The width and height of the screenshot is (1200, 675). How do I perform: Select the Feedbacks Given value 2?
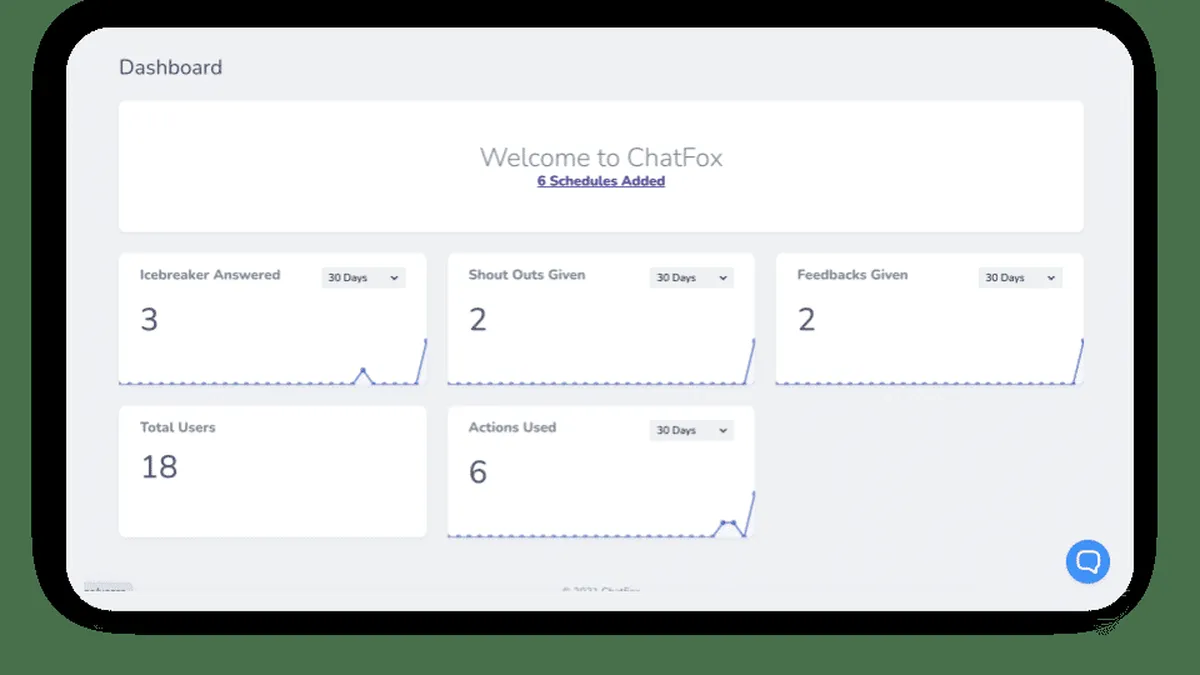[807, 319]
